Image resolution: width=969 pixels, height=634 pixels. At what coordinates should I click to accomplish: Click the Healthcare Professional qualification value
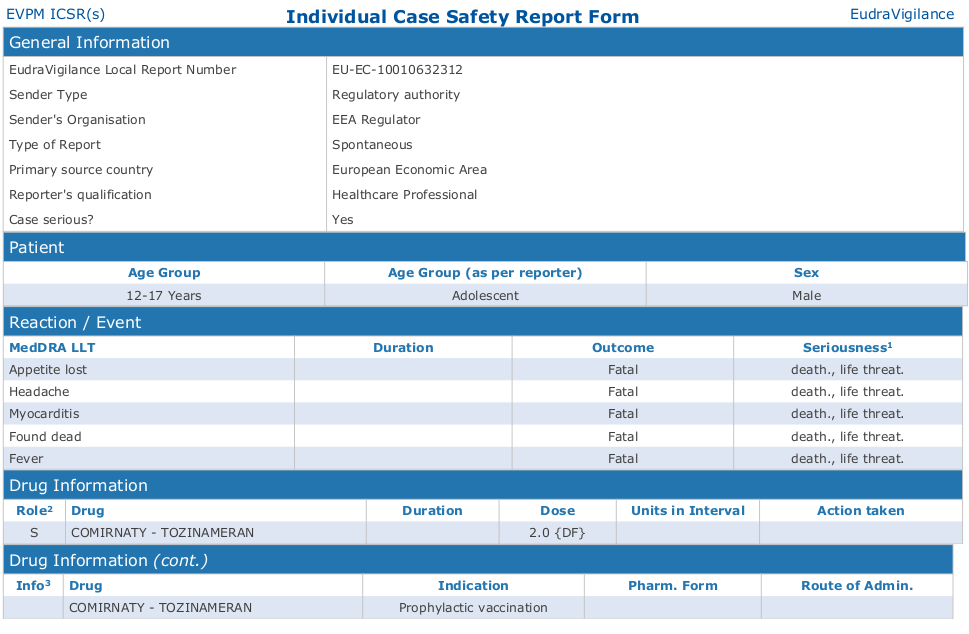pyautogui.click(x=404, y=195)
